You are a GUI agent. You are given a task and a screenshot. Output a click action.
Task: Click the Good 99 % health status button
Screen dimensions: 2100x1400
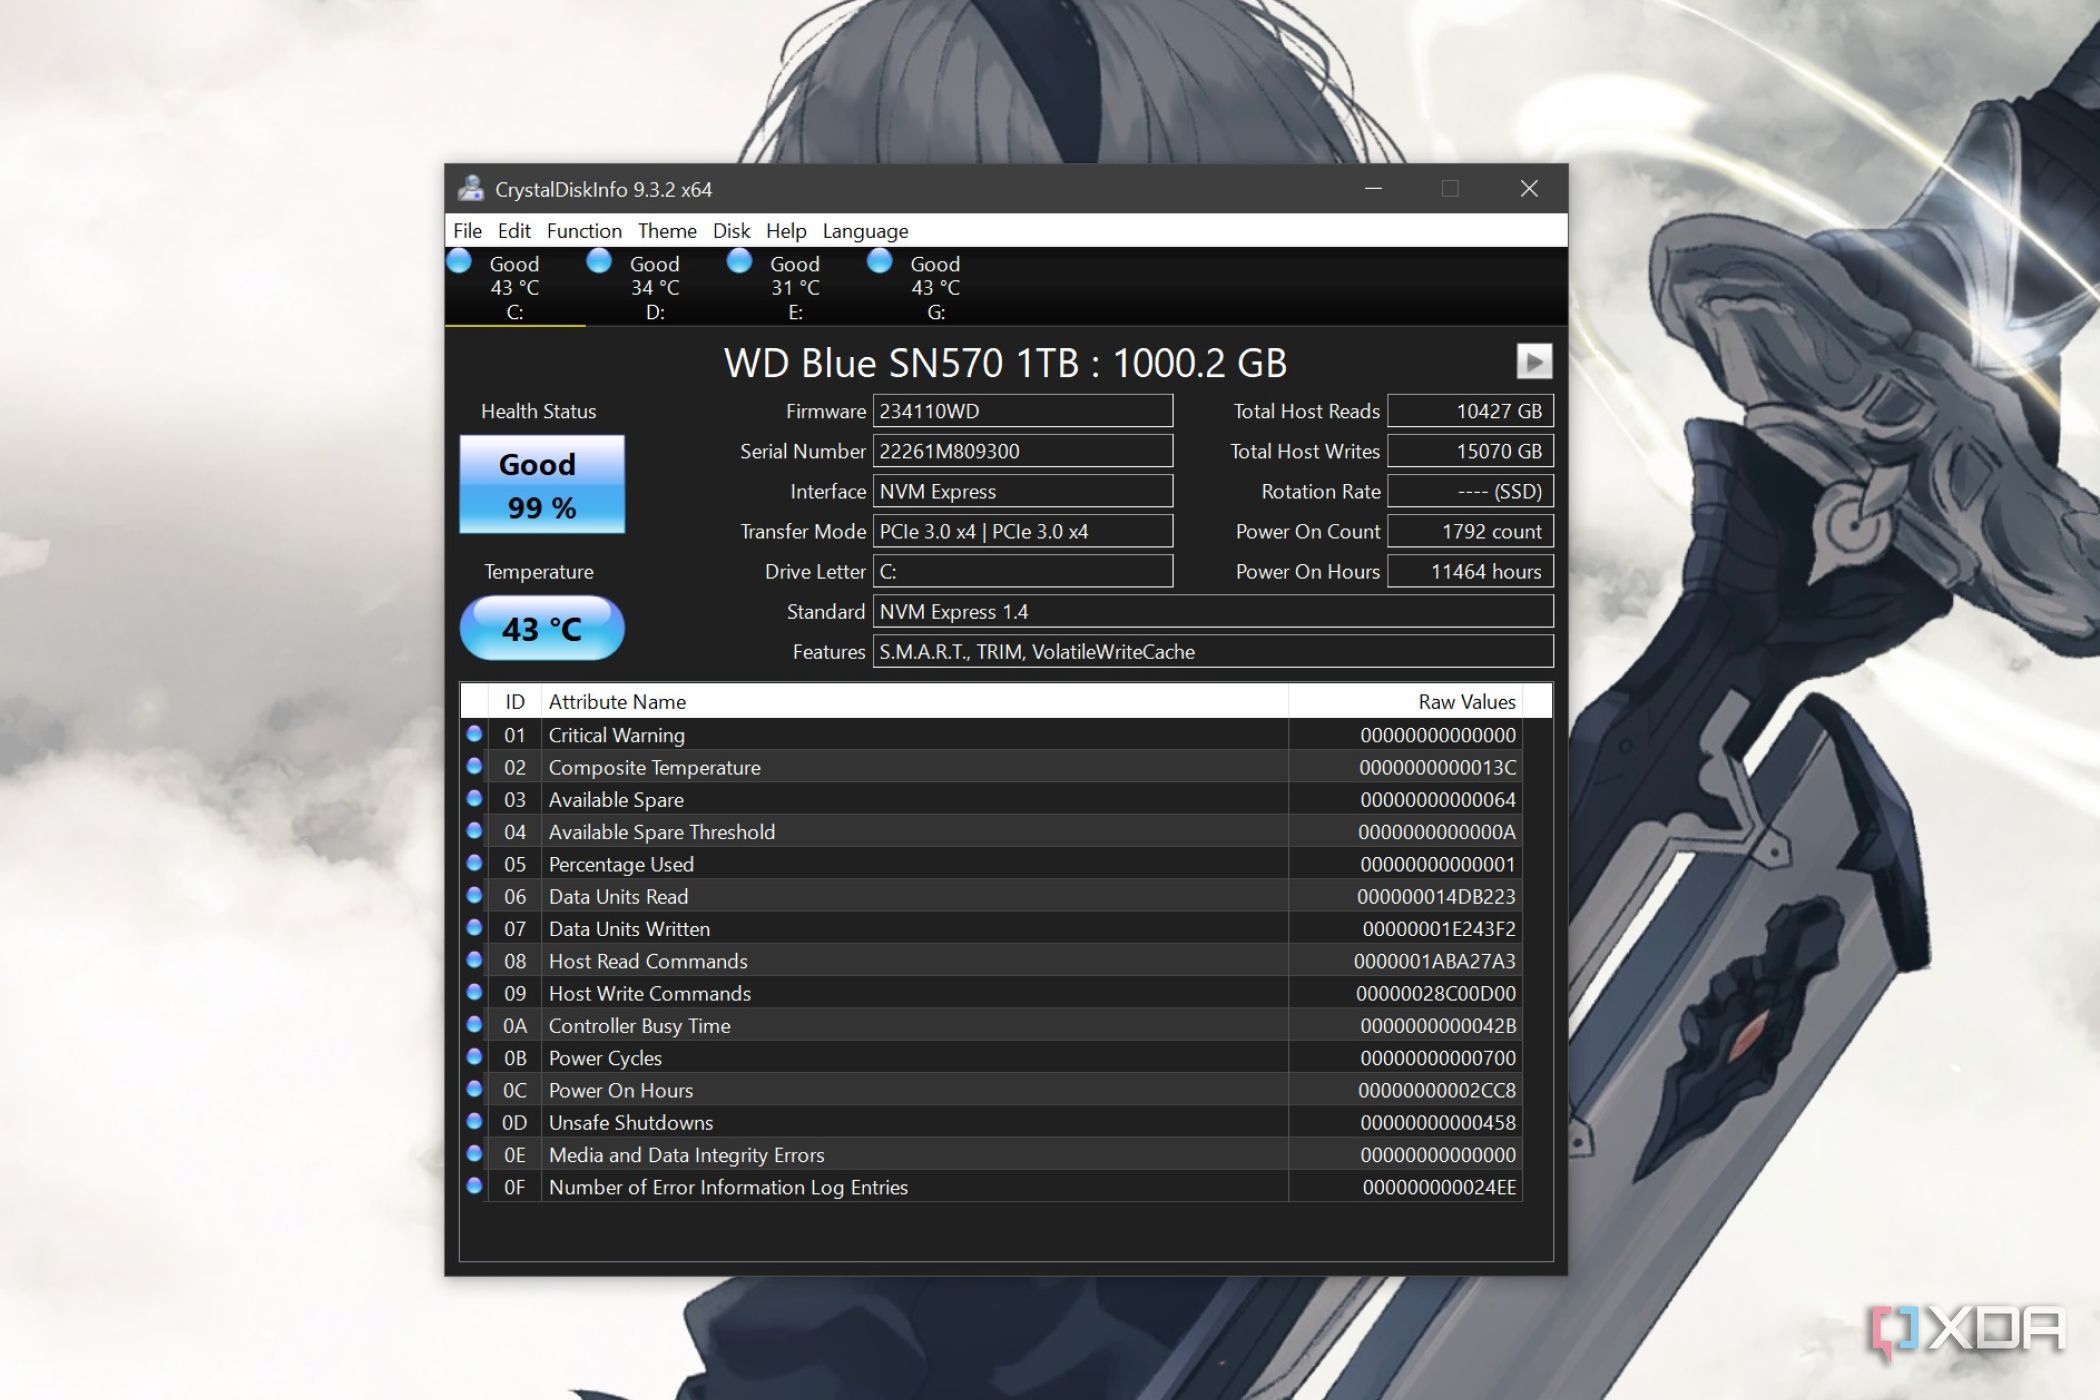(542, 484)
